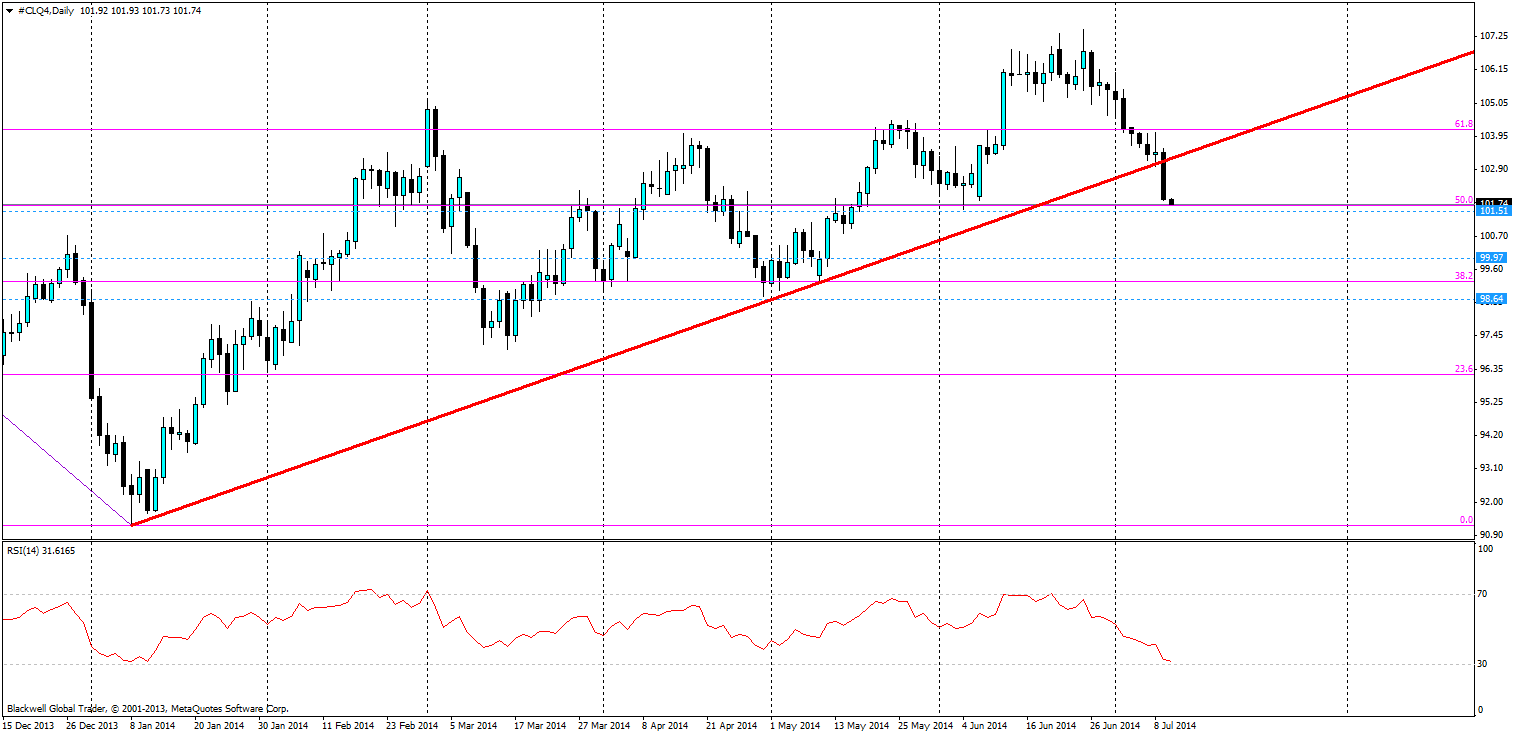Click the 105.05 price axis value
The image size is (1514, 734).
[x=1493, y=102]
